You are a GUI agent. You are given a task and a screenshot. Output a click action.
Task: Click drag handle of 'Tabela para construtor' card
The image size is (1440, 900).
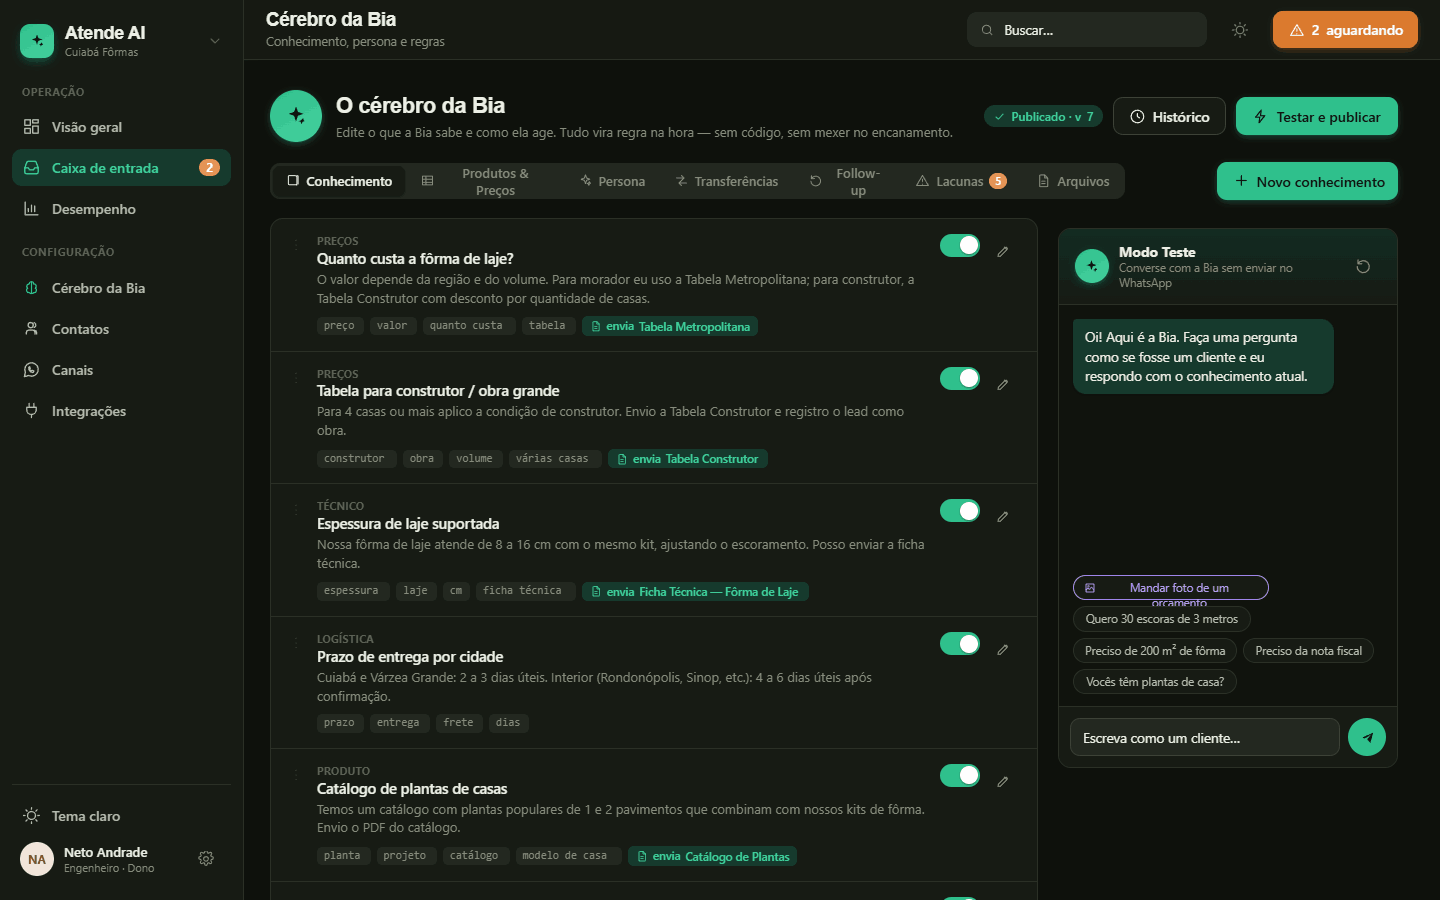296,376
